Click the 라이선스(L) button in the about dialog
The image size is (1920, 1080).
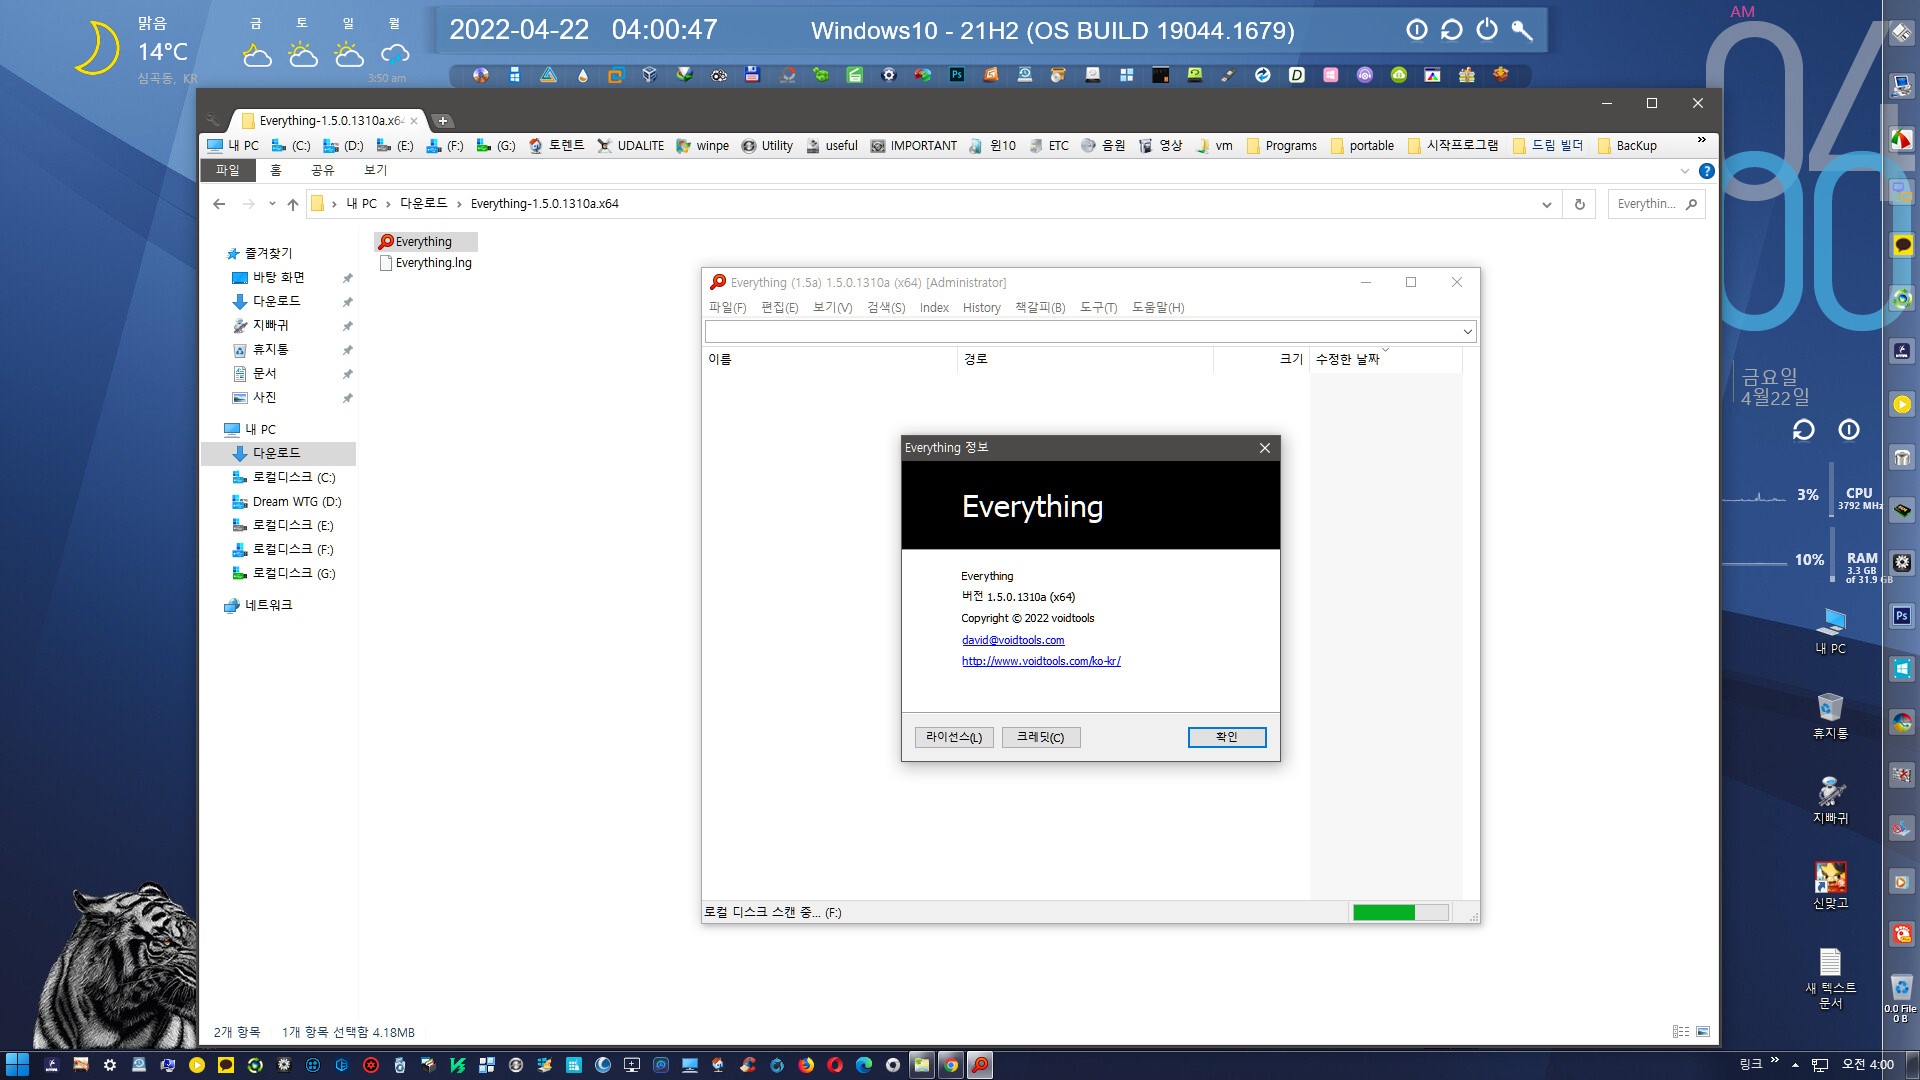(954, 737)
